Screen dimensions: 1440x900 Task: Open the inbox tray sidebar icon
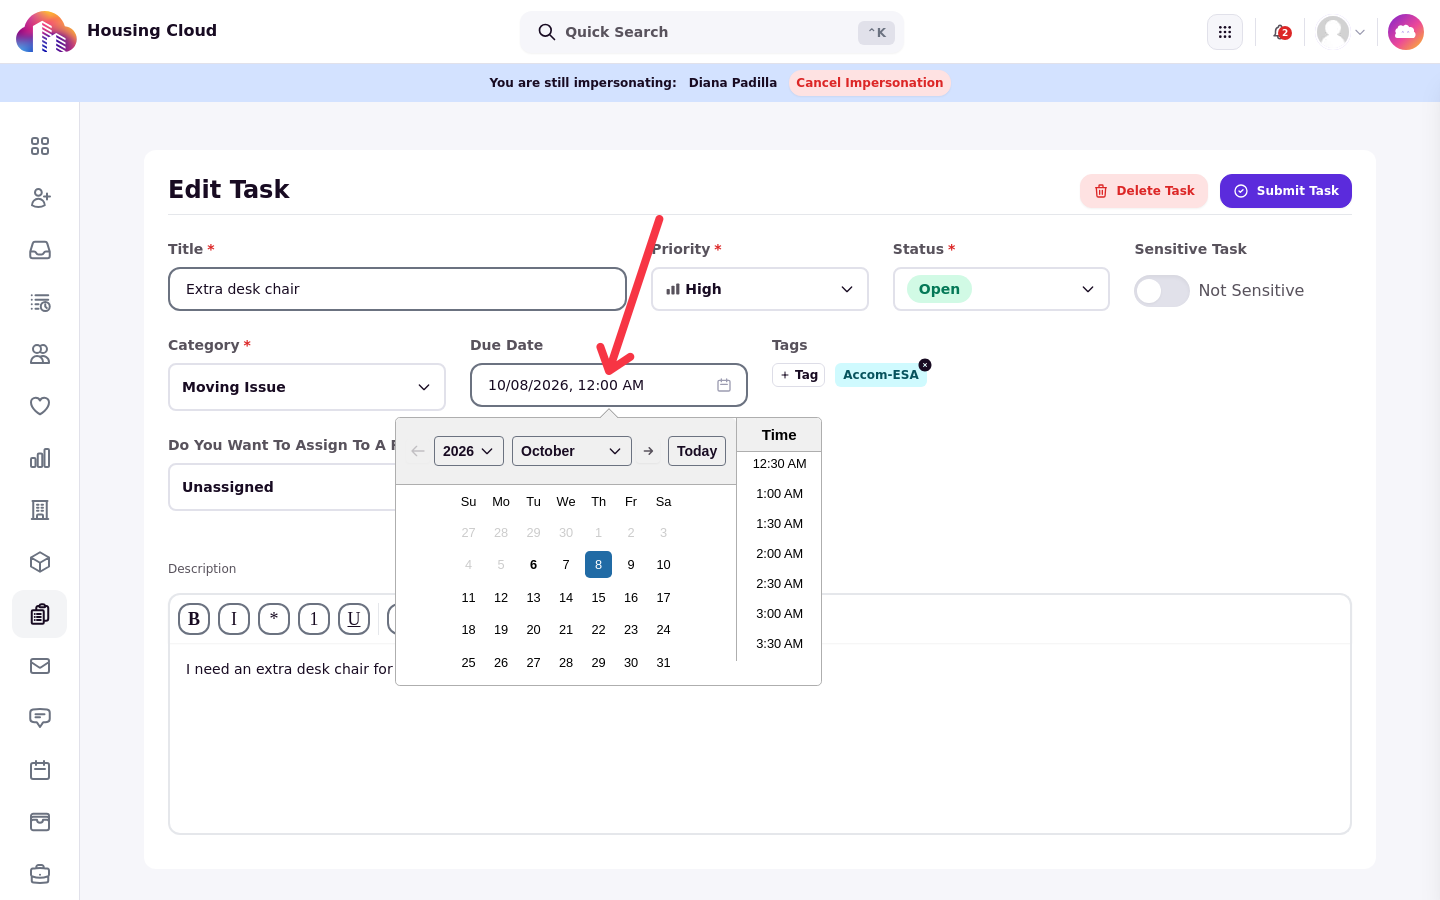40,250
